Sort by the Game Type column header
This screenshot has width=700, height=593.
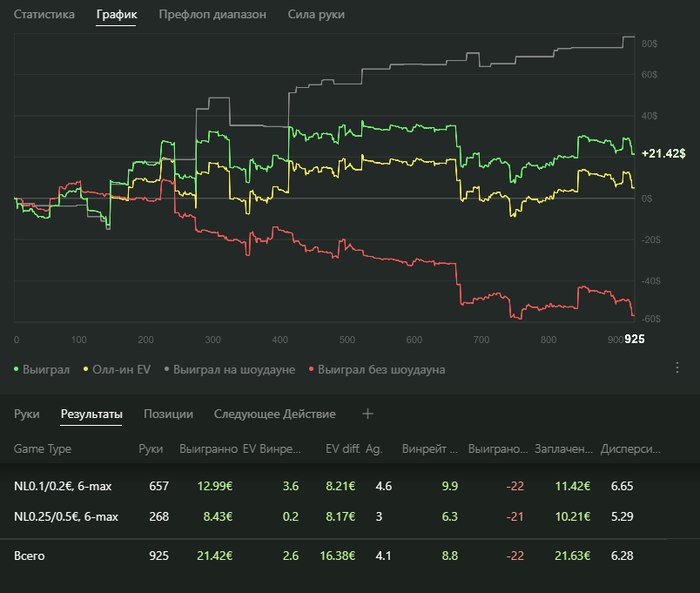pyautogui.click(x=42, y=449)
